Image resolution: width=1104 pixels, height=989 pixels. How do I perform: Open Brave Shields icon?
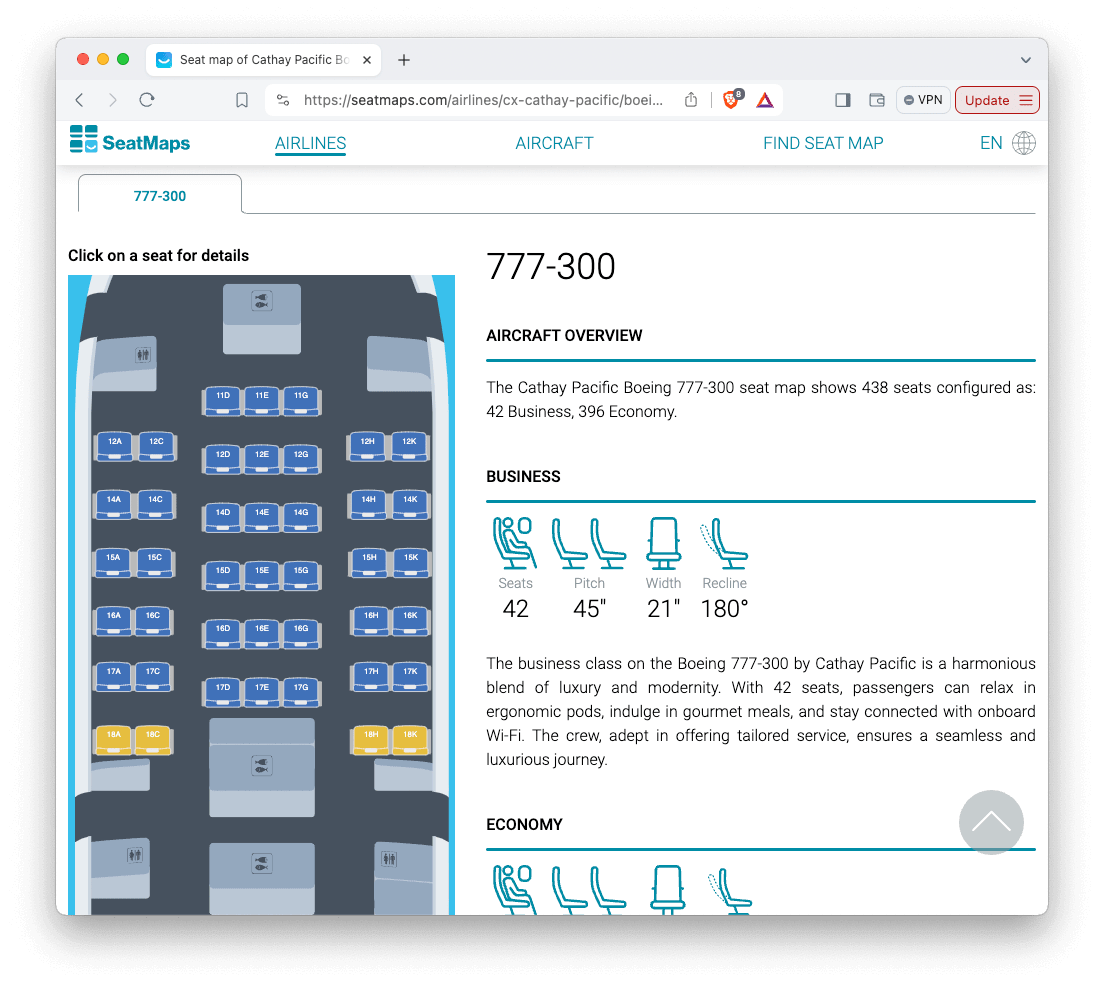[732, 99]
